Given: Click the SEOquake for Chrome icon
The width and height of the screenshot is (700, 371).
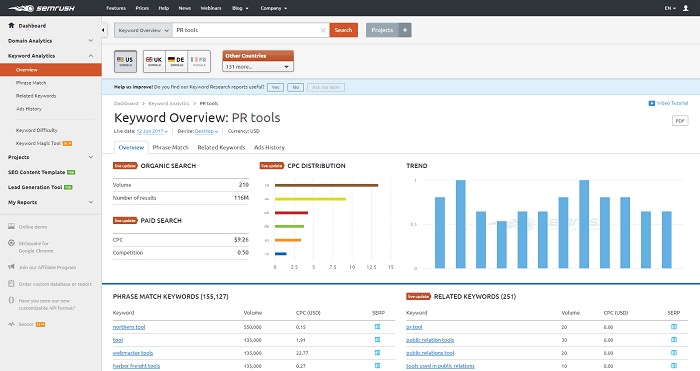Looking at the screenshot, I should tap(12, 243).
